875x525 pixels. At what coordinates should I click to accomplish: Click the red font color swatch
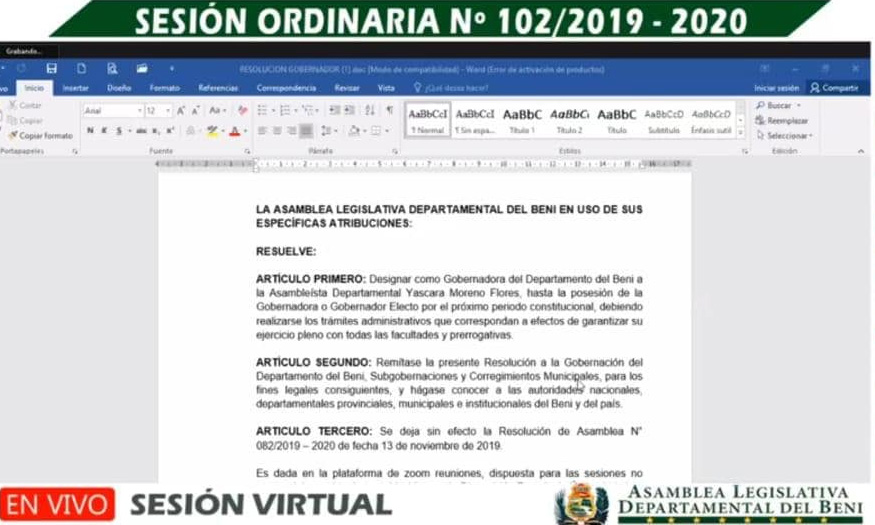(x=234, y=131)
